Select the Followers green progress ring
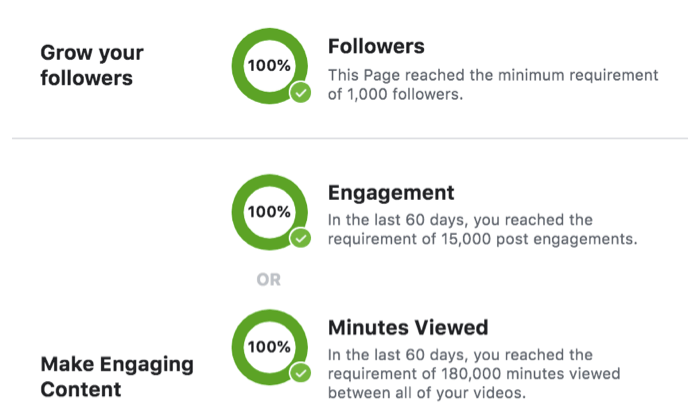The height and width of the screenshot is (416, 700). click(240, 65)
